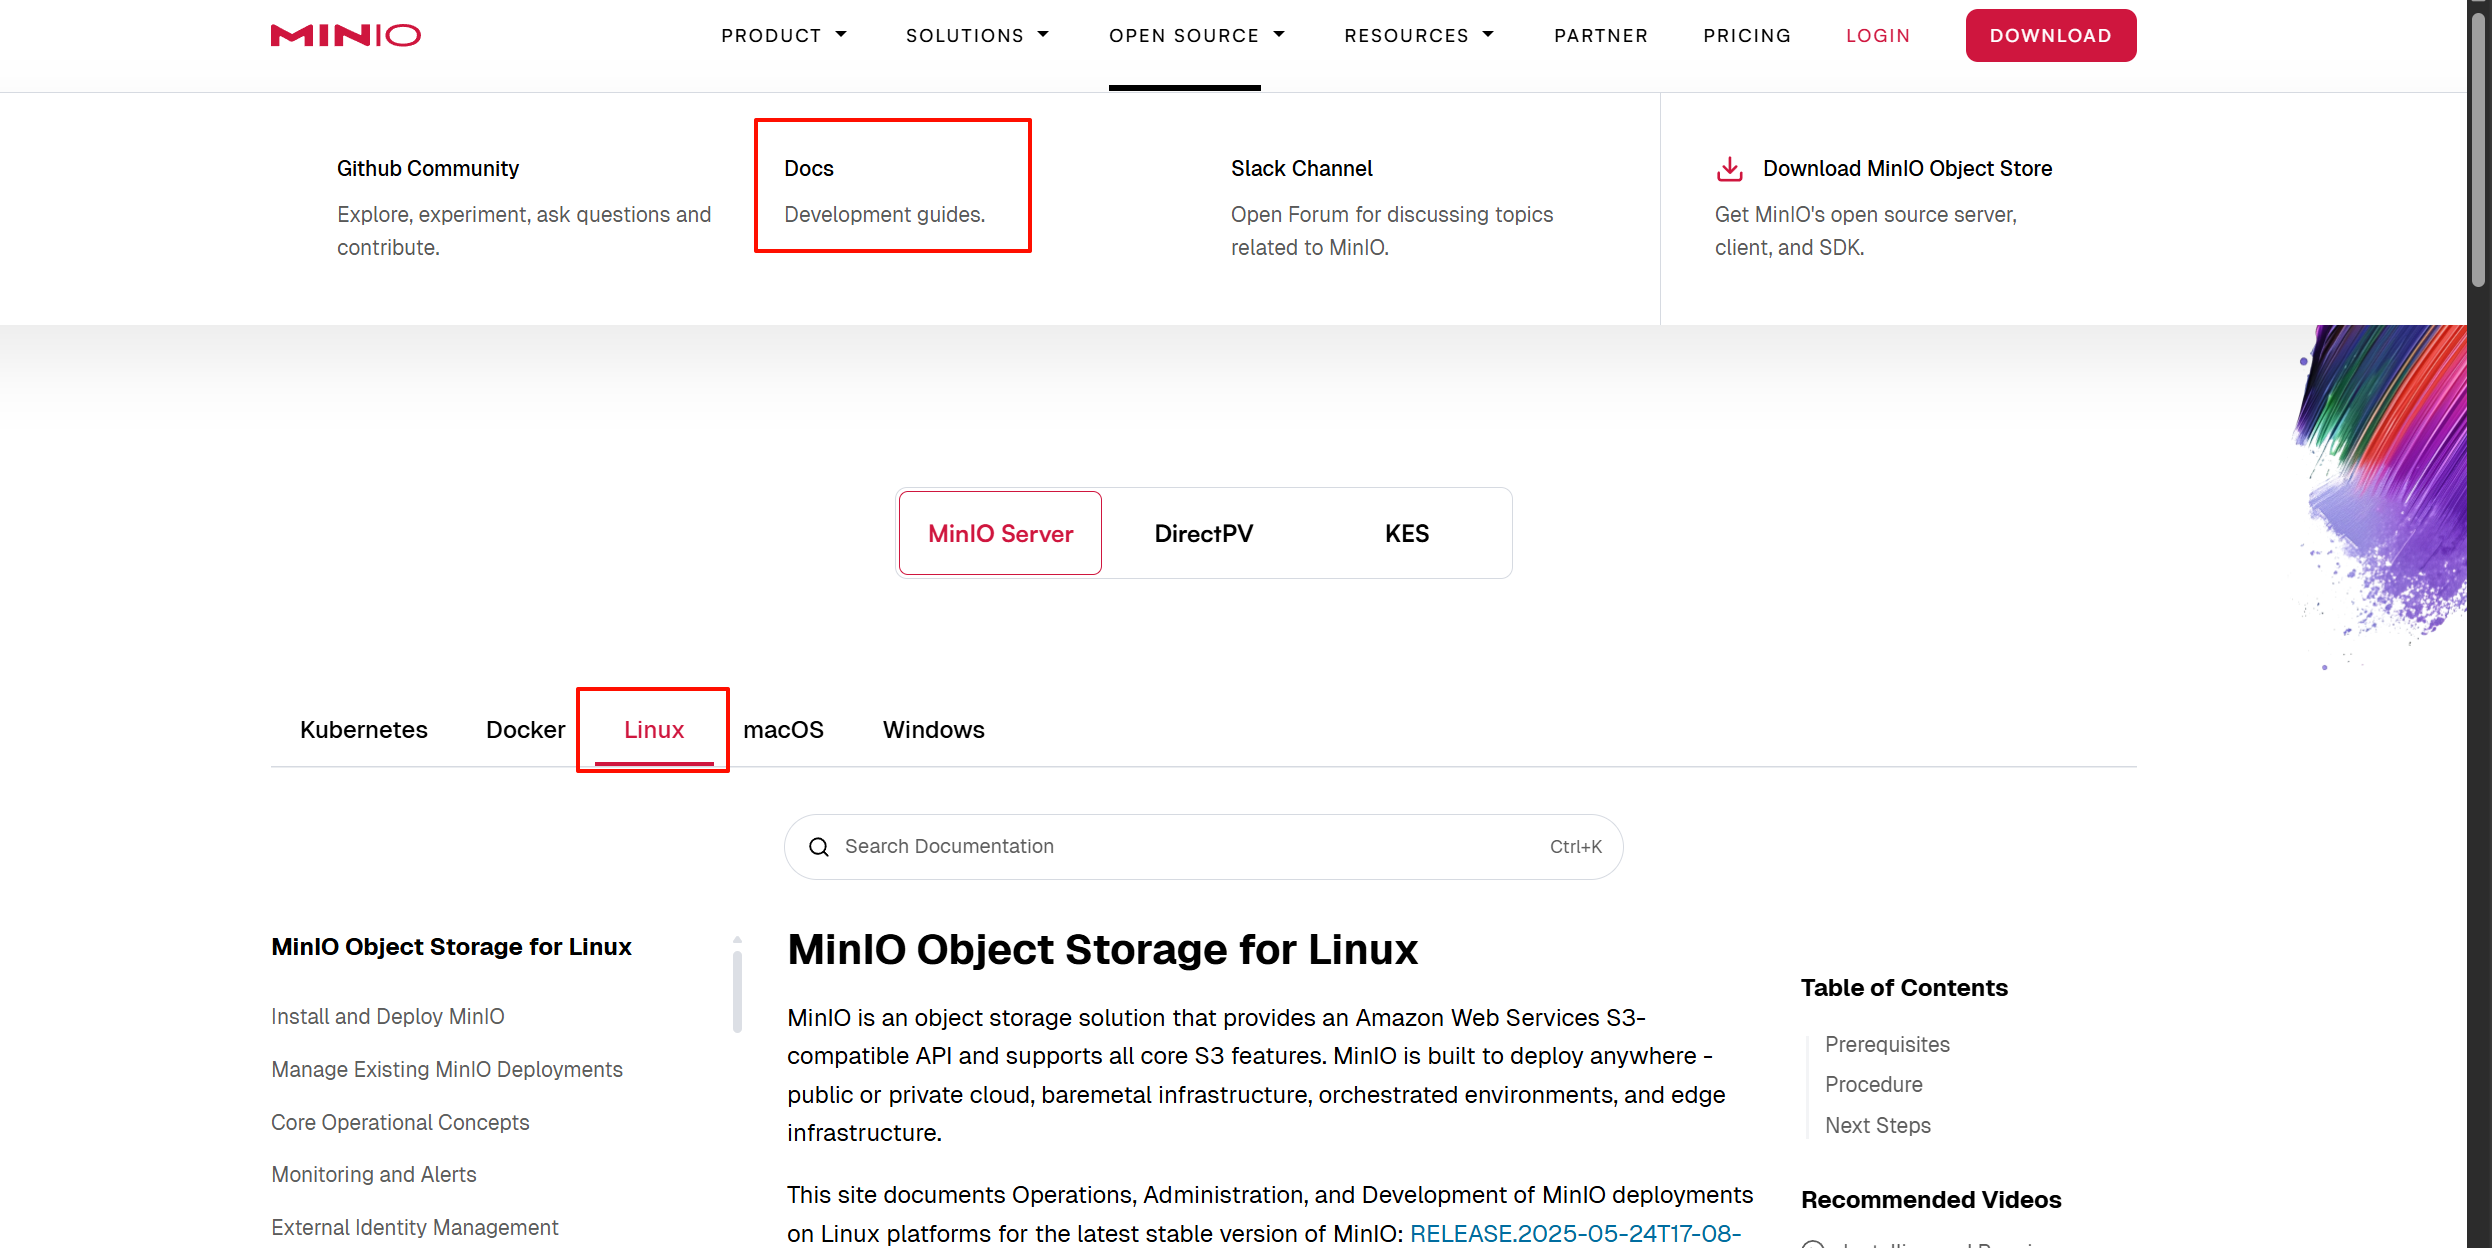Select the MinIO Server product tab

1000,533
